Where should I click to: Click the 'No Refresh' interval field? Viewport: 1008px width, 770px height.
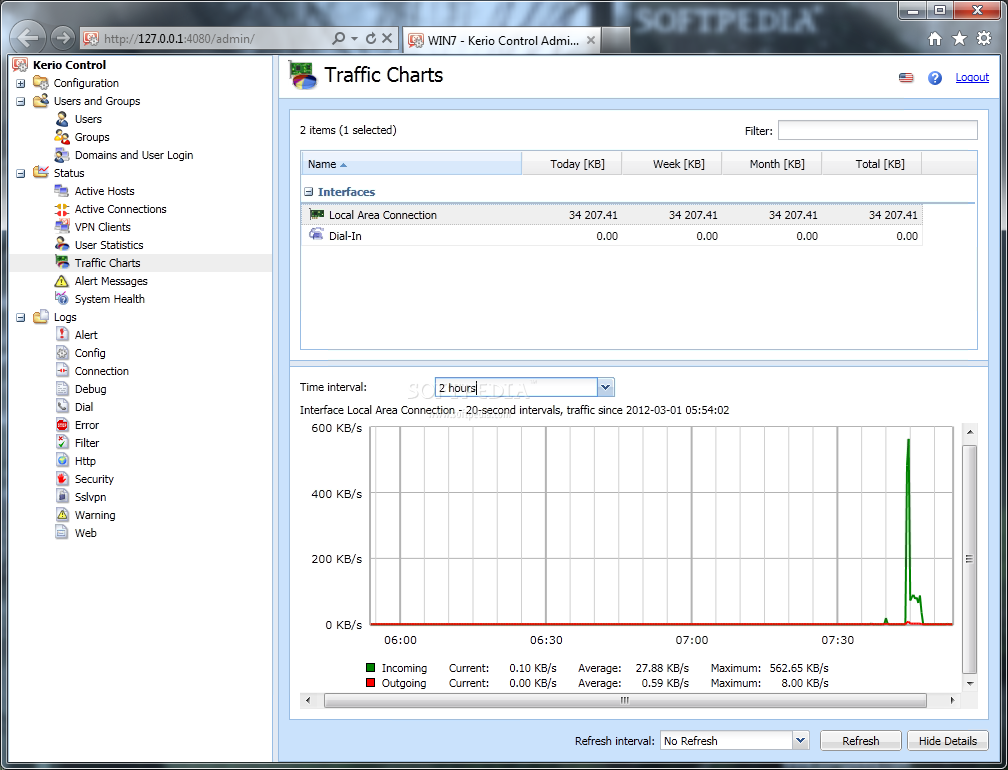[x=726, y=740]
